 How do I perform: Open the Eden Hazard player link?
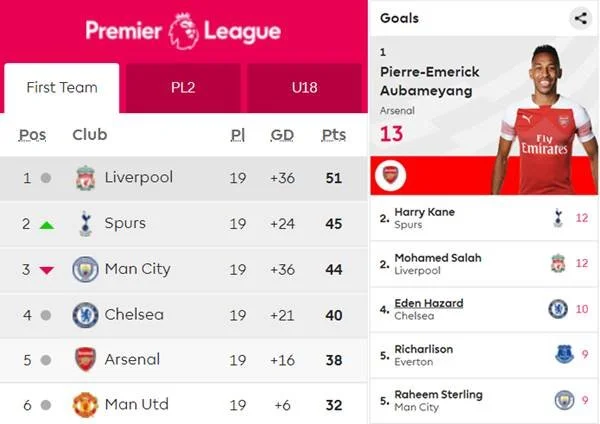point(429,303)
